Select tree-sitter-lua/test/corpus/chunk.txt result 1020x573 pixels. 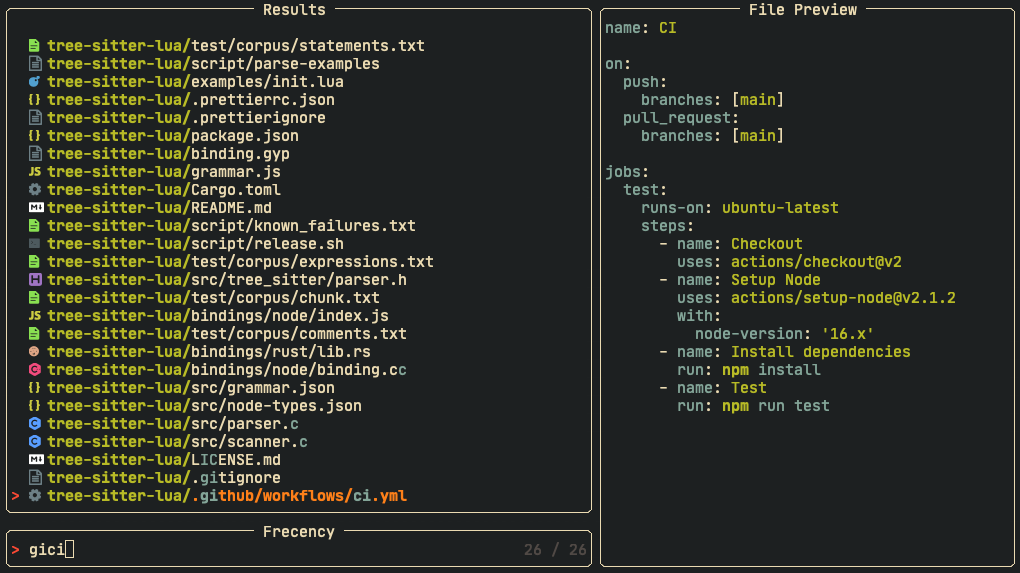(213, 298)
